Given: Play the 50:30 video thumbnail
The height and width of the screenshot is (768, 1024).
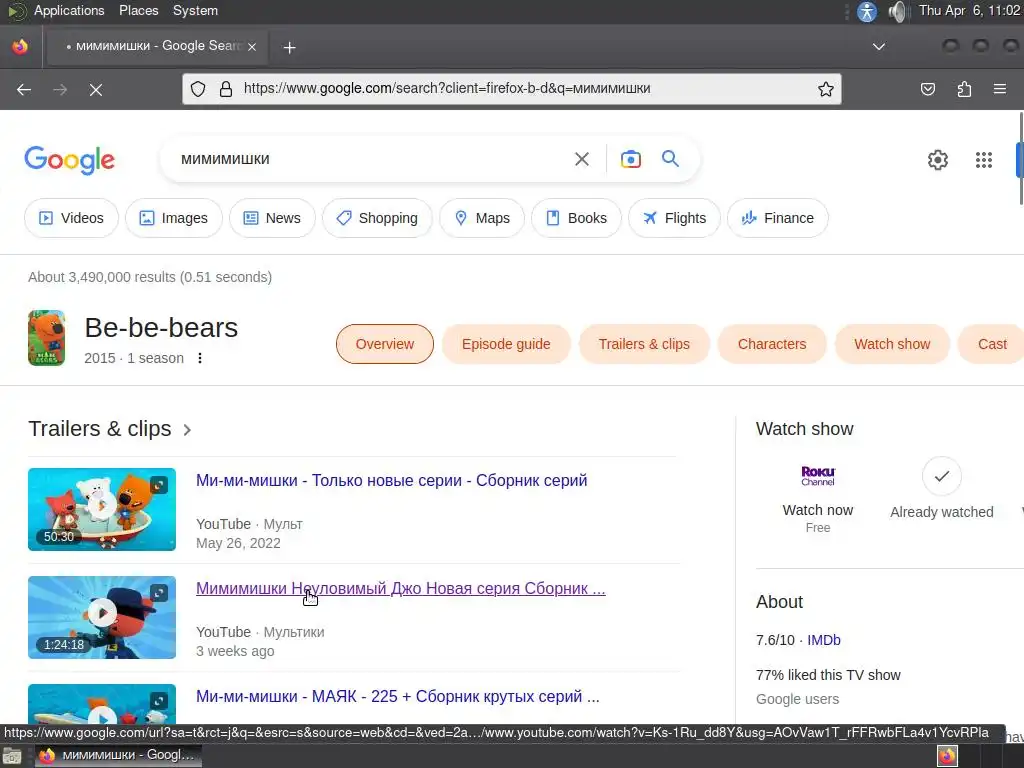Looking at the screenshot, I should pos(102,509).
